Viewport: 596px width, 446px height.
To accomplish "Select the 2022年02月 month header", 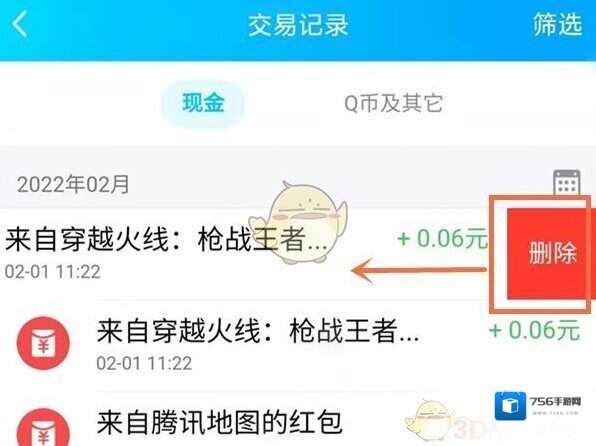I will [73, 185].
